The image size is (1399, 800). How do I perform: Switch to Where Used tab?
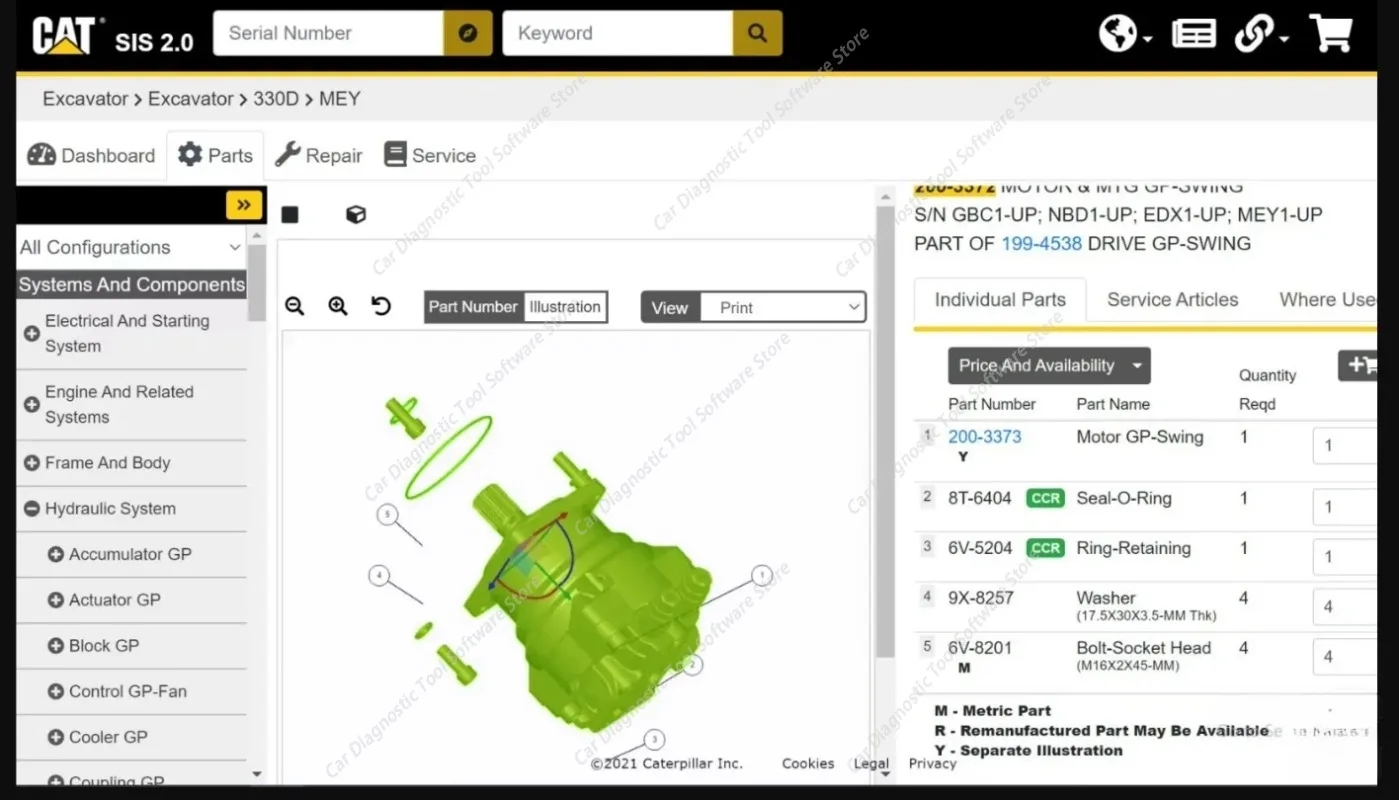1328,300
